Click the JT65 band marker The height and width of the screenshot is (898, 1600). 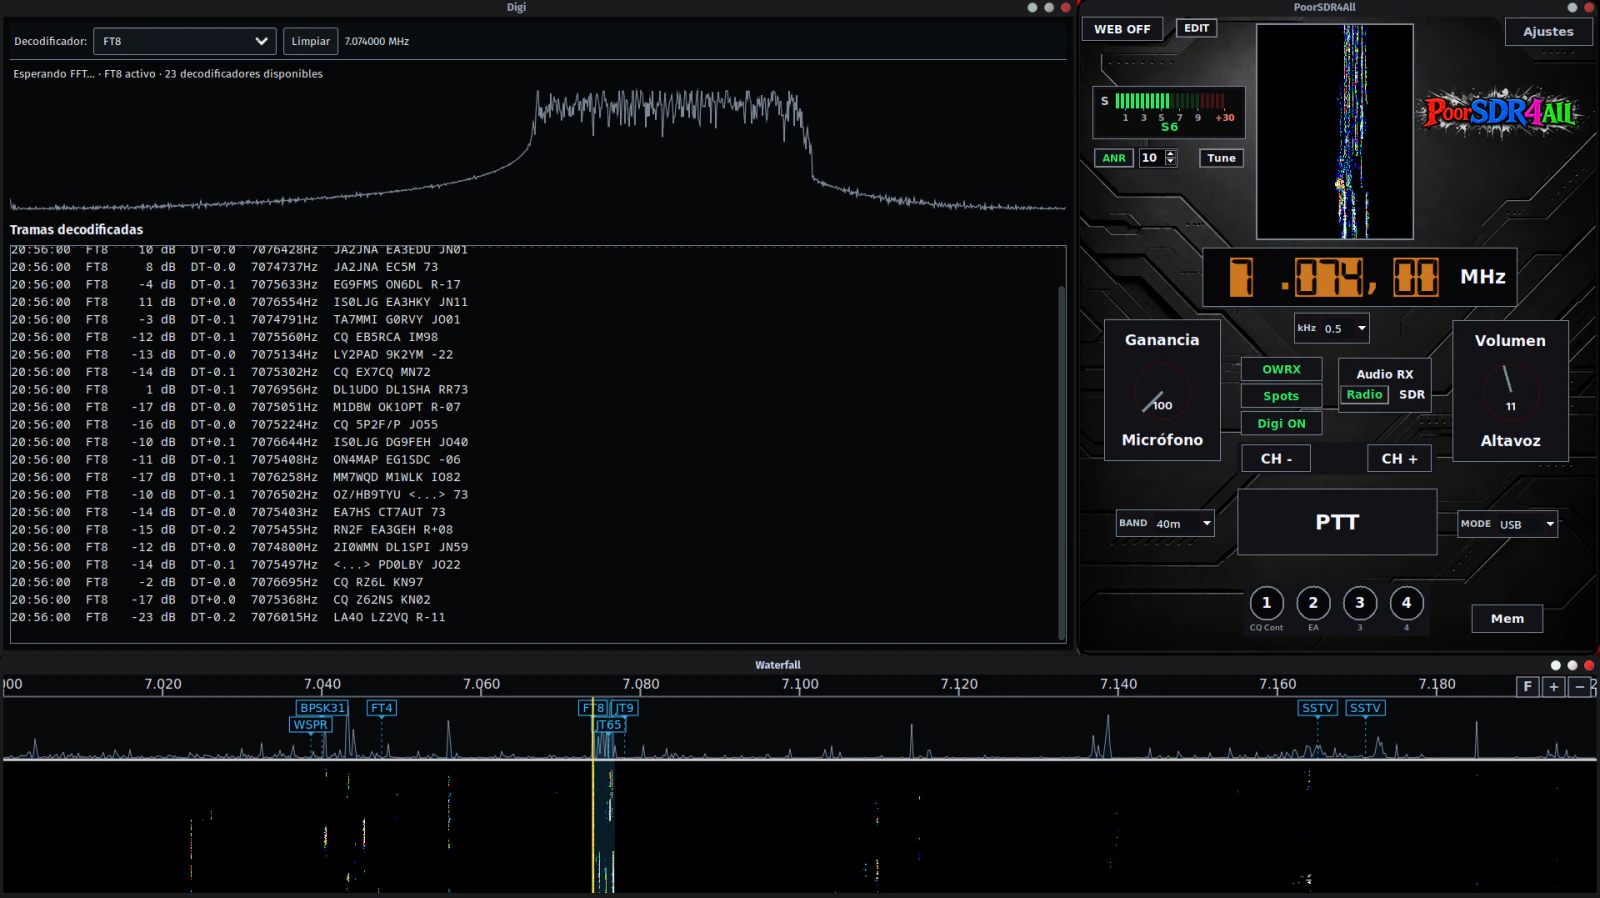tap(609, 725)
